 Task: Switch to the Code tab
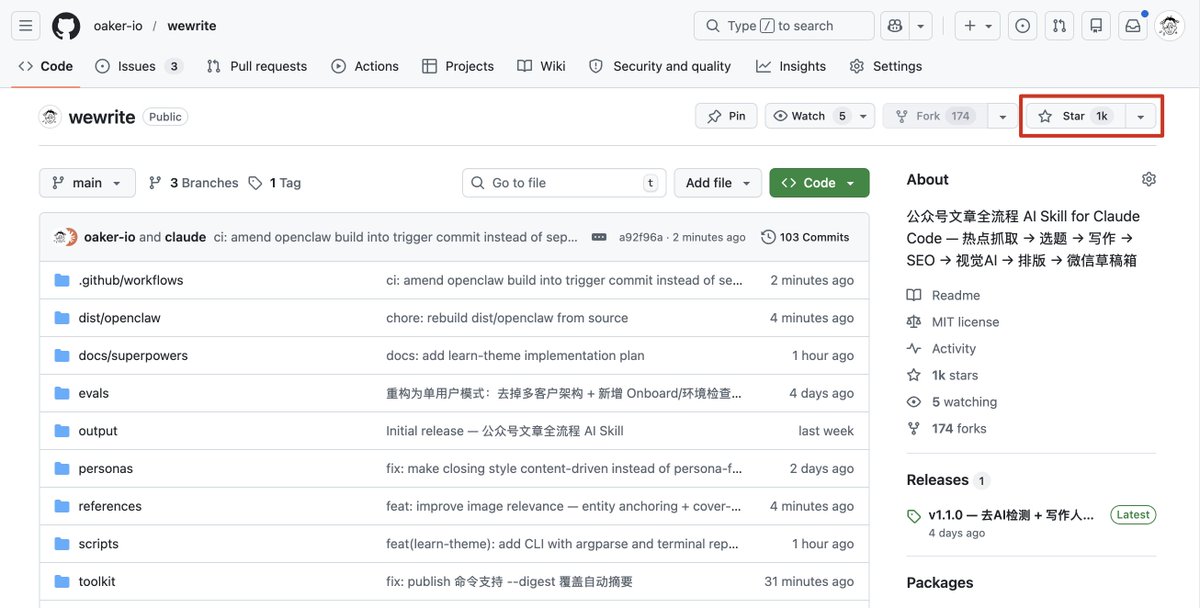46,66
